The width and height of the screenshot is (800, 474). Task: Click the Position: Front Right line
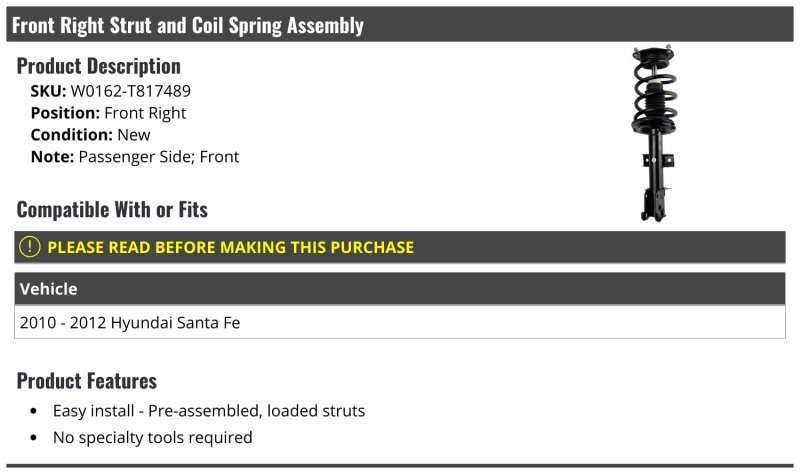pyautogui.click(x=108, y=113)
